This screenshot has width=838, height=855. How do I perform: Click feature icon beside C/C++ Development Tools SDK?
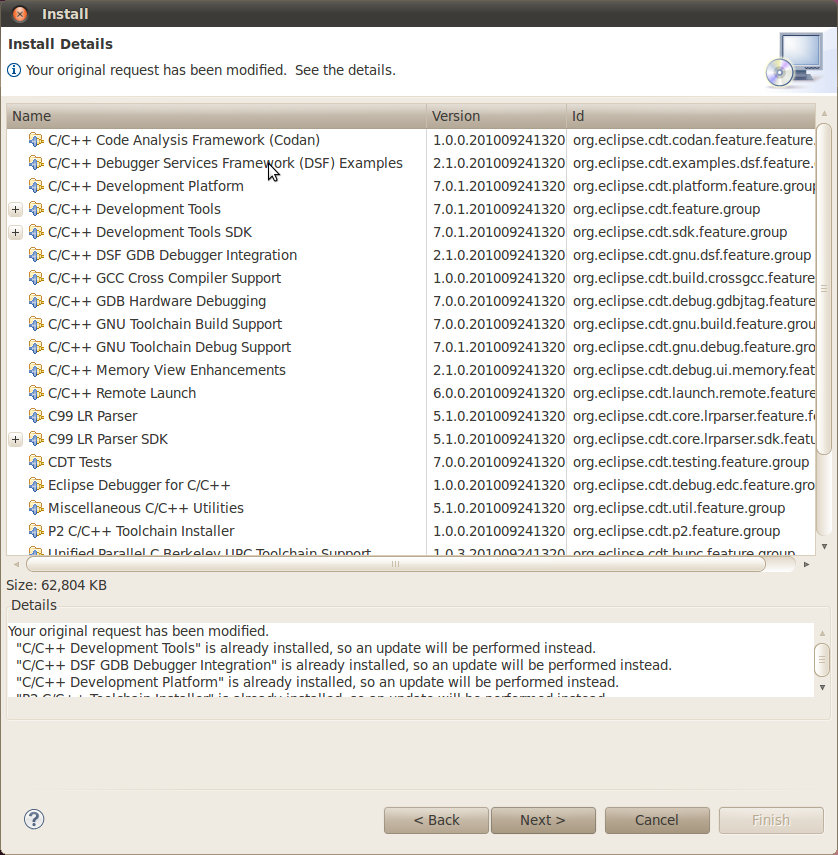[36, 232]
